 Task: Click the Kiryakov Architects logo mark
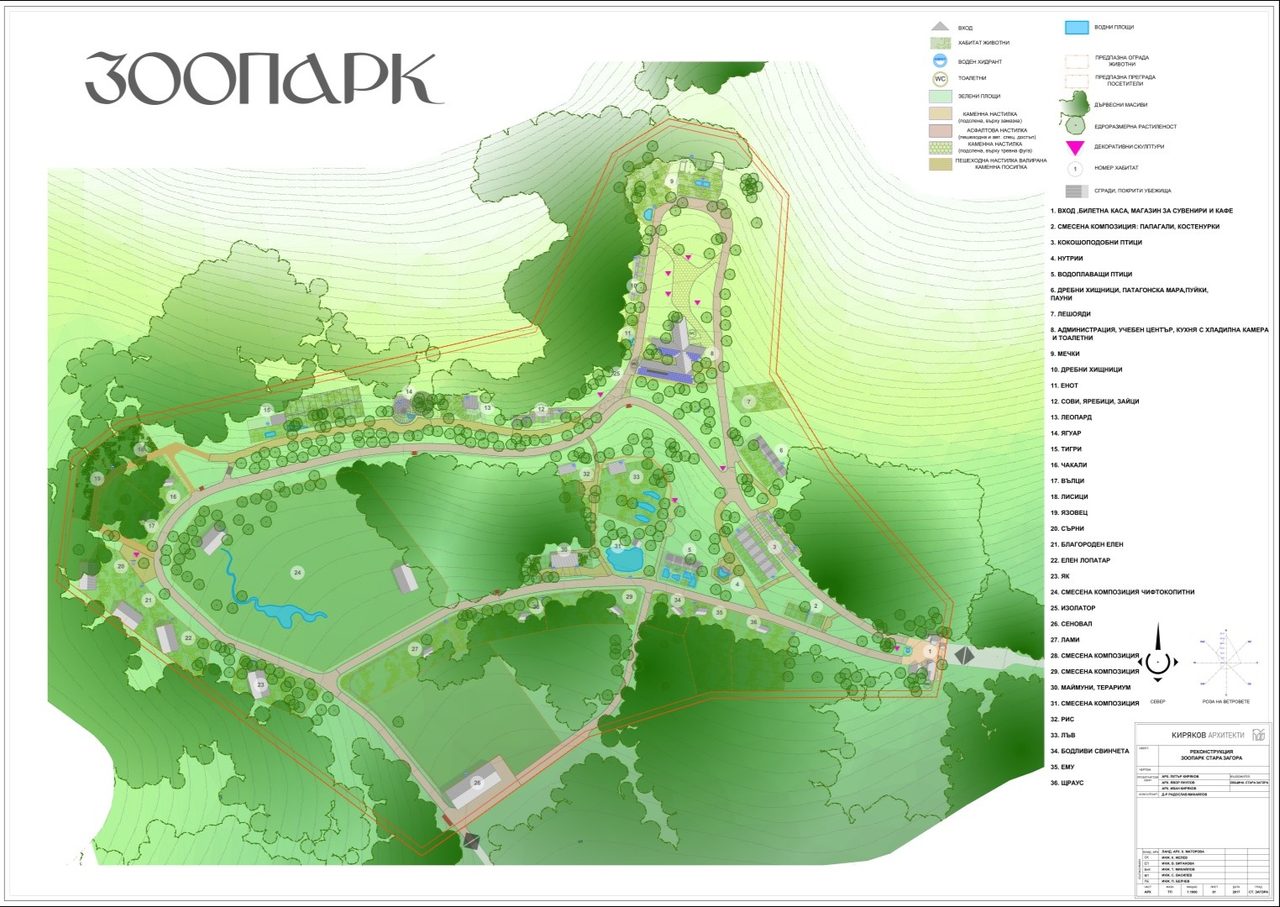pos(1260,736)
